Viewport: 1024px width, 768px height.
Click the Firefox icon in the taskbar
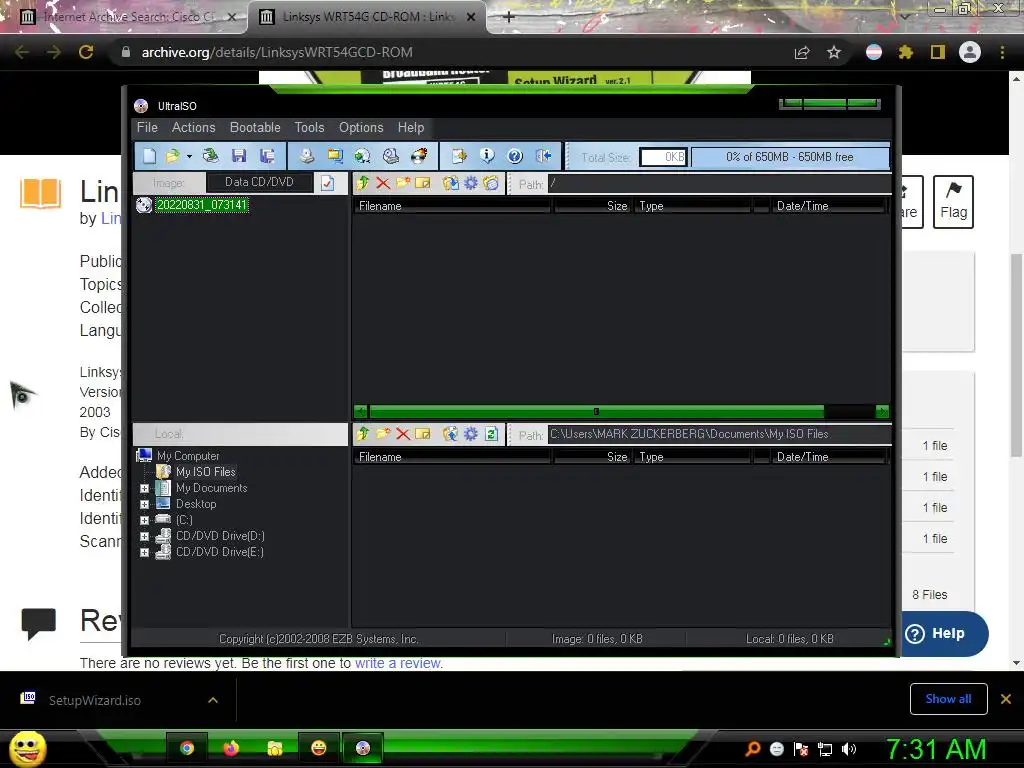(231, 748)
